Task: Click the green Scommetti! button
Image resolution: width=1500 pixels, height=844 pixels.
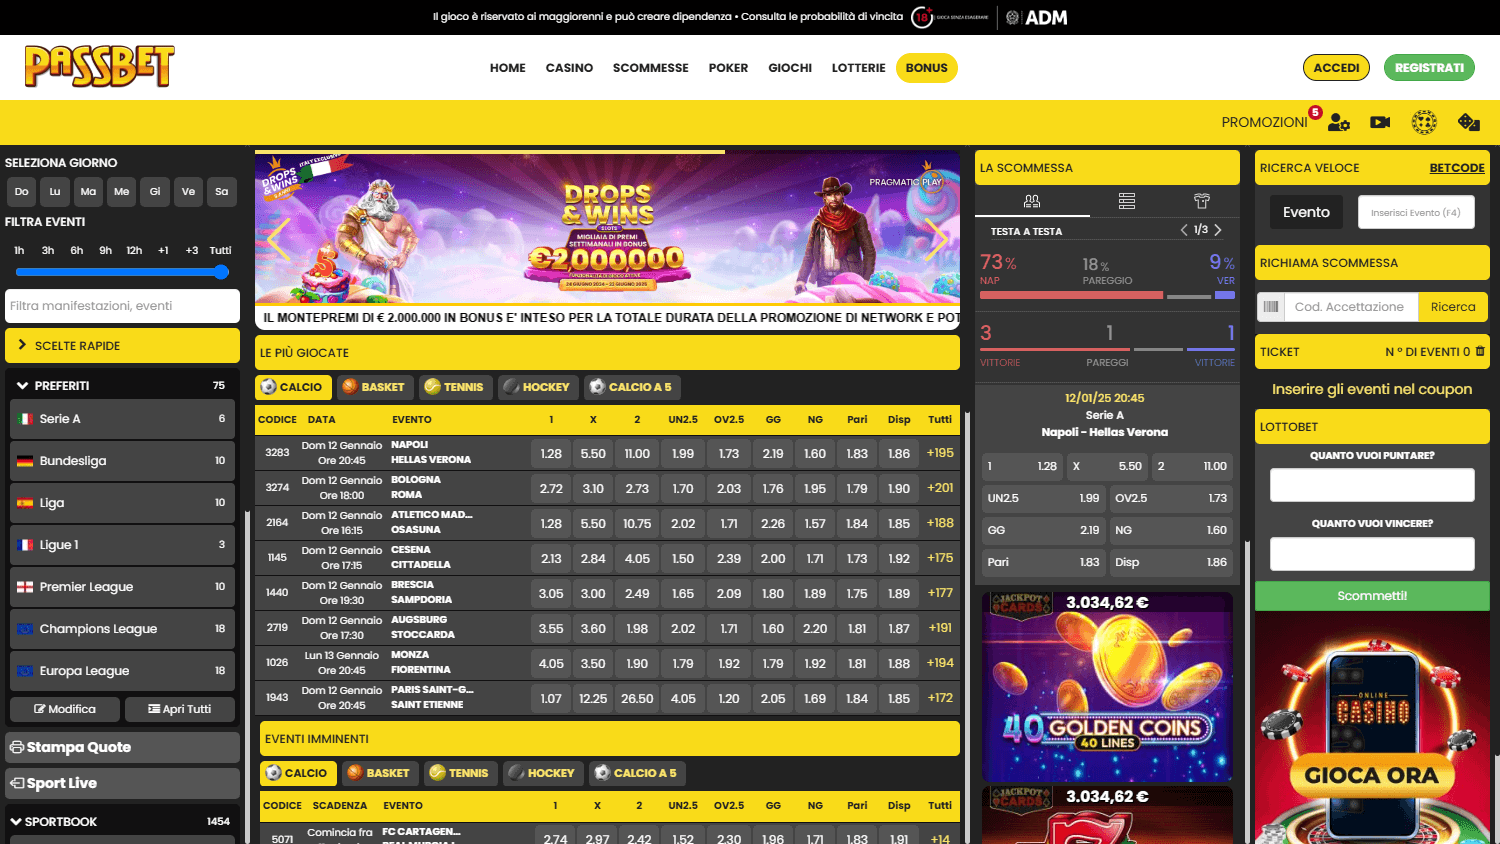Action: [x=1372, y=595]
